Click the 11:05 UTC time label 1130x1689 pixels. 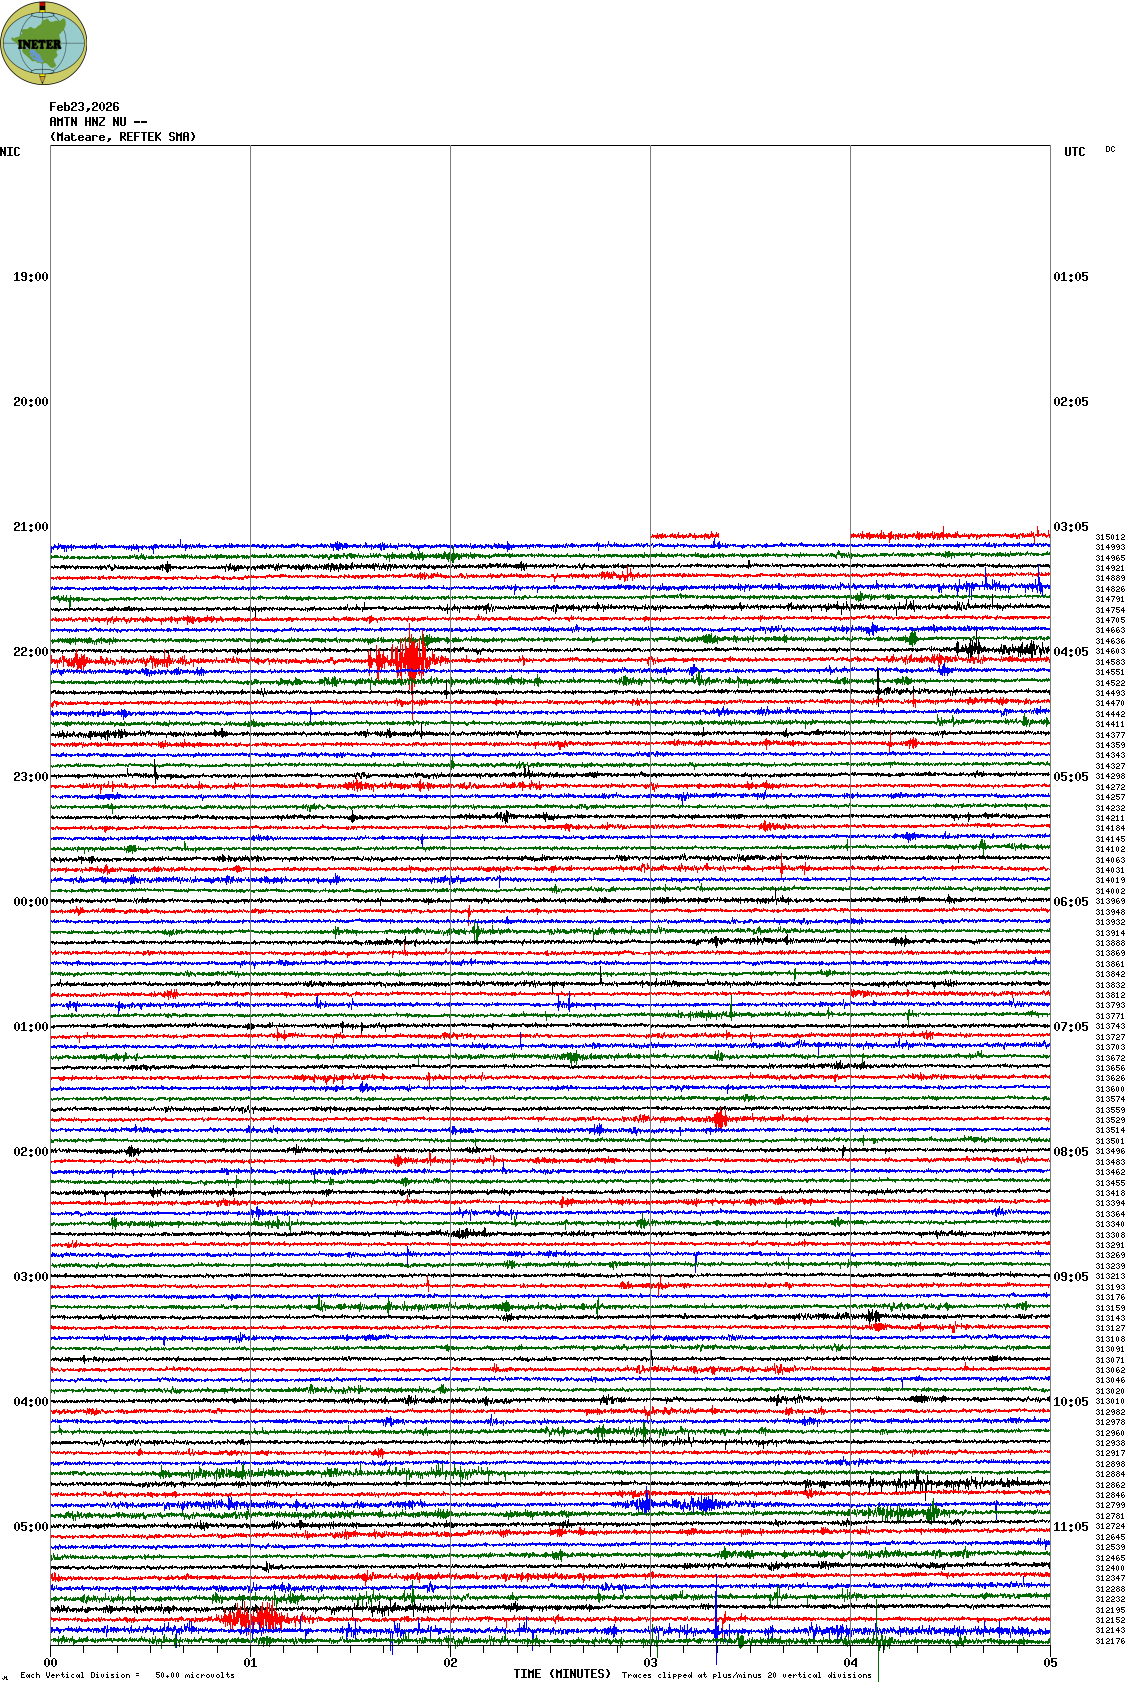[1070, 1527]
